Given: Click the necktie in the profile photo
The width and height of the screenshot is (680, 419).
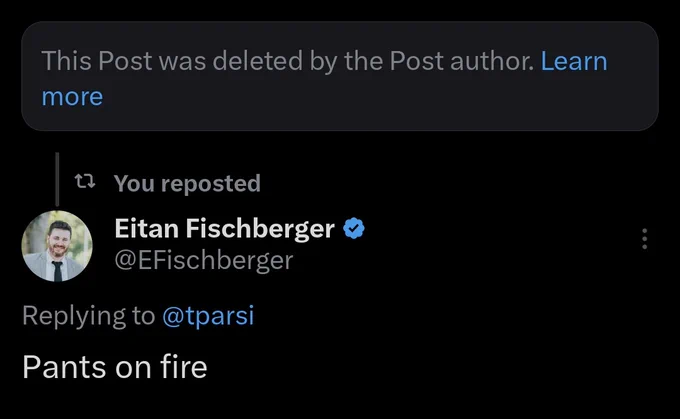Looking at the screenshot, I should 57,271.
